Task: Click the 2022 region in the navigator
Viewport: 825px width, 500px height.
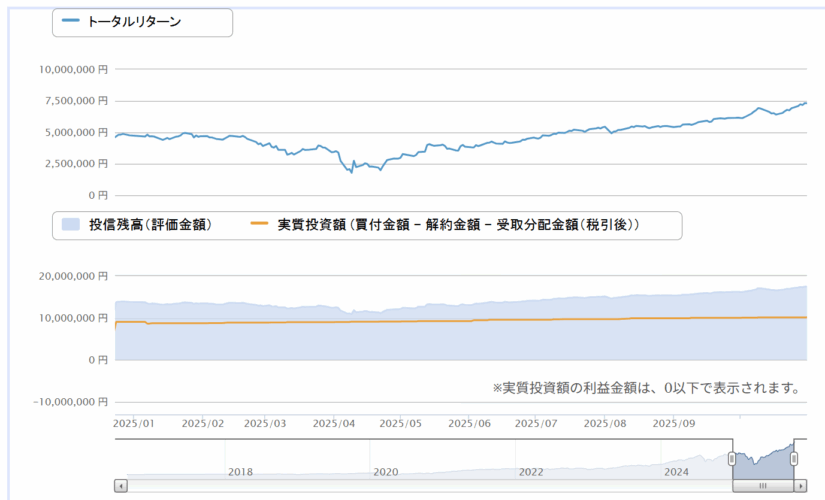Action: coord(530,465)
